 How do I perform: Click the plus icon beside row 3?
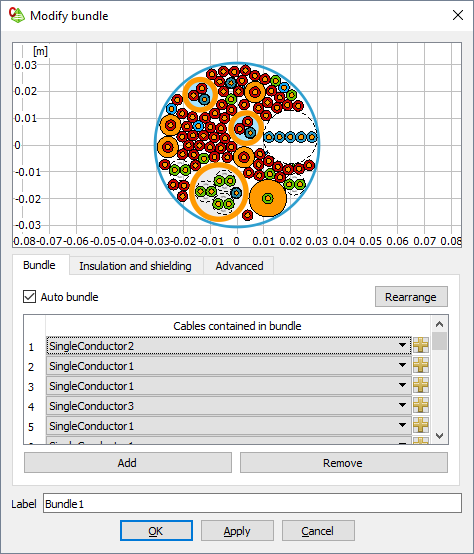pyautogui.click(x=421, y=385)
